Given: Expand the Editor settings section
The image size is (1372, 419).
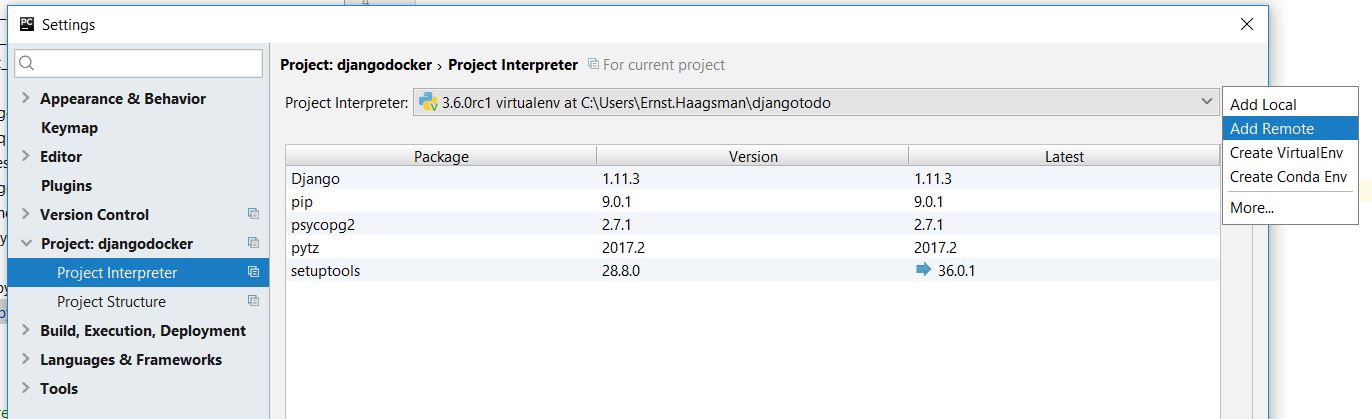Looking at the screenshot, I should tap(26, 156).
